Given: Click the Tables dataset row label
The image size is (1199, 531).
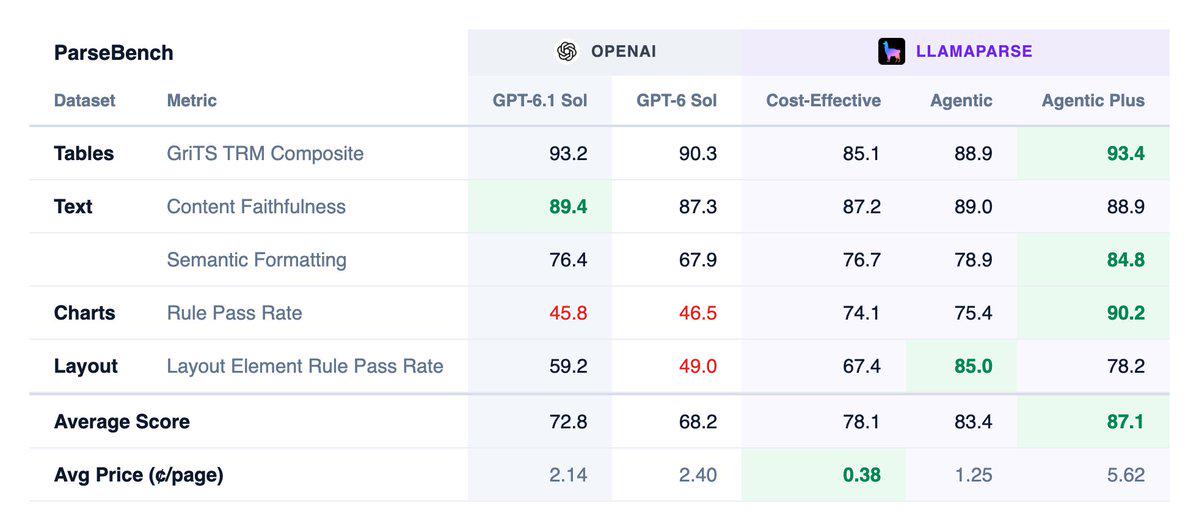Looking at the screenshot, I should point(84,153).
